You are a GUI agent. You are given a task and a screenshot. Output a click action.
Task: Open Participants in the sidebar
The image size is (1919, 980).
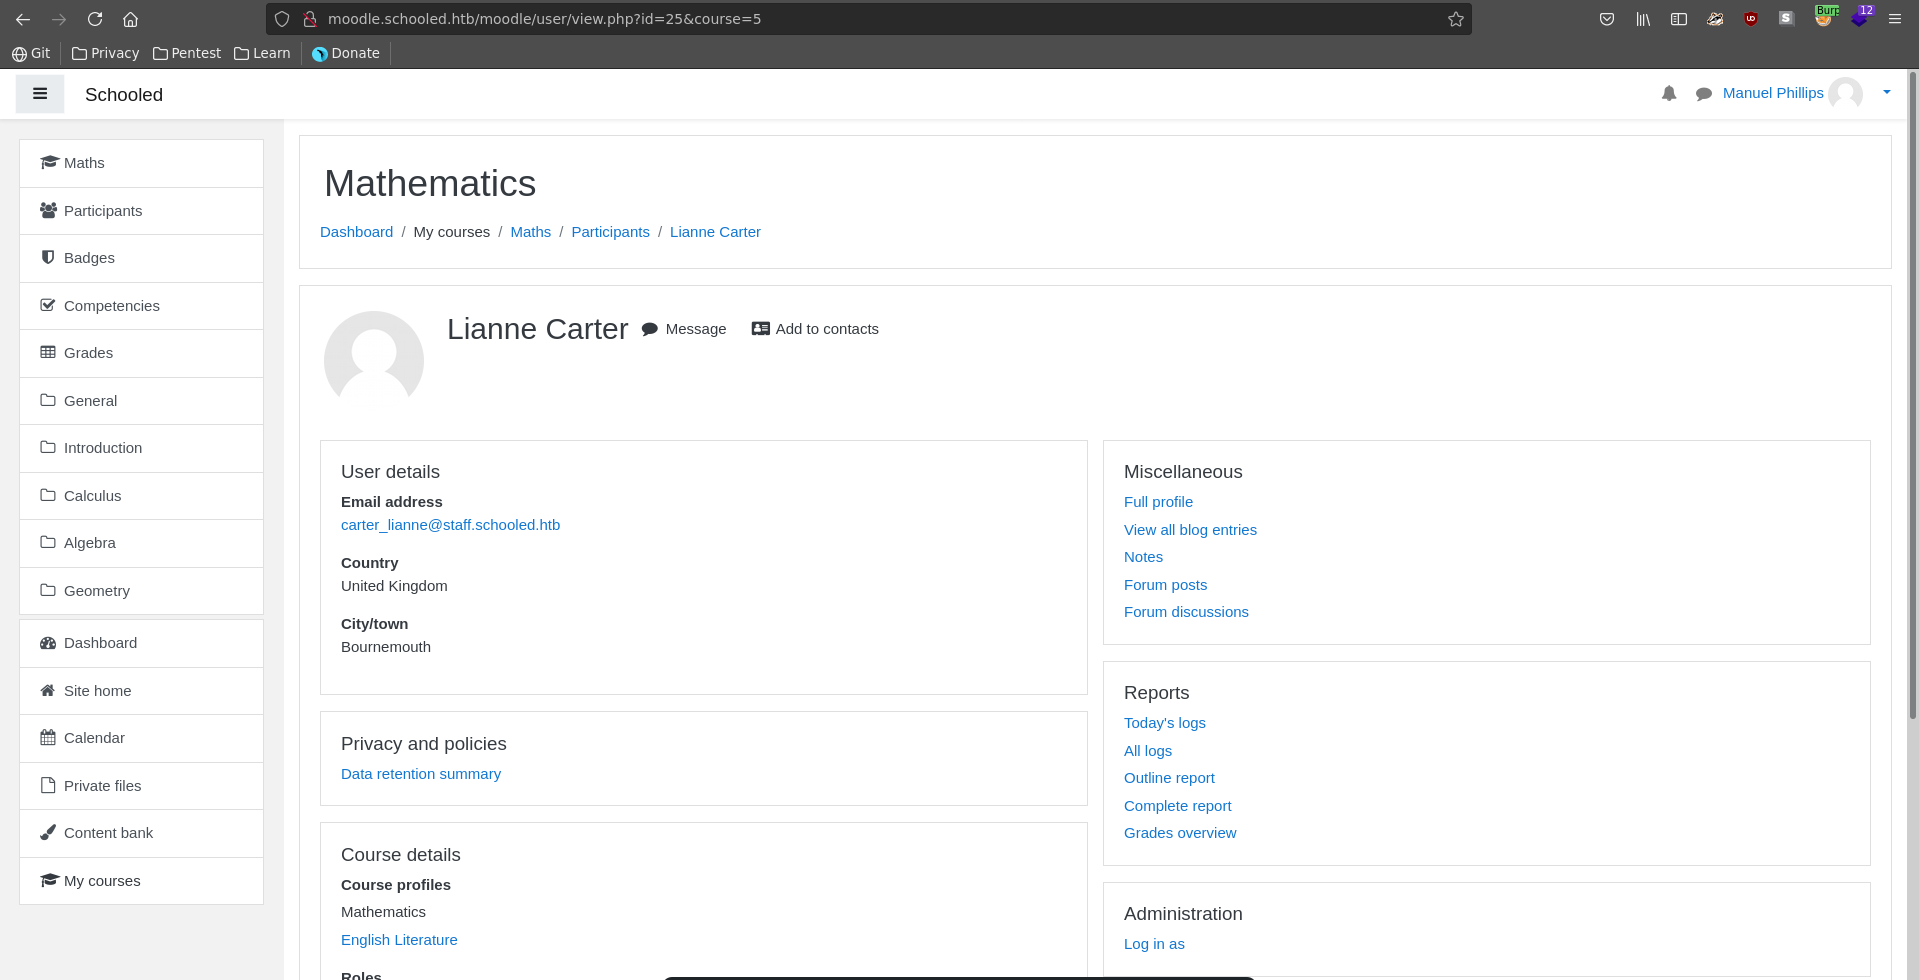click(103, 211)
